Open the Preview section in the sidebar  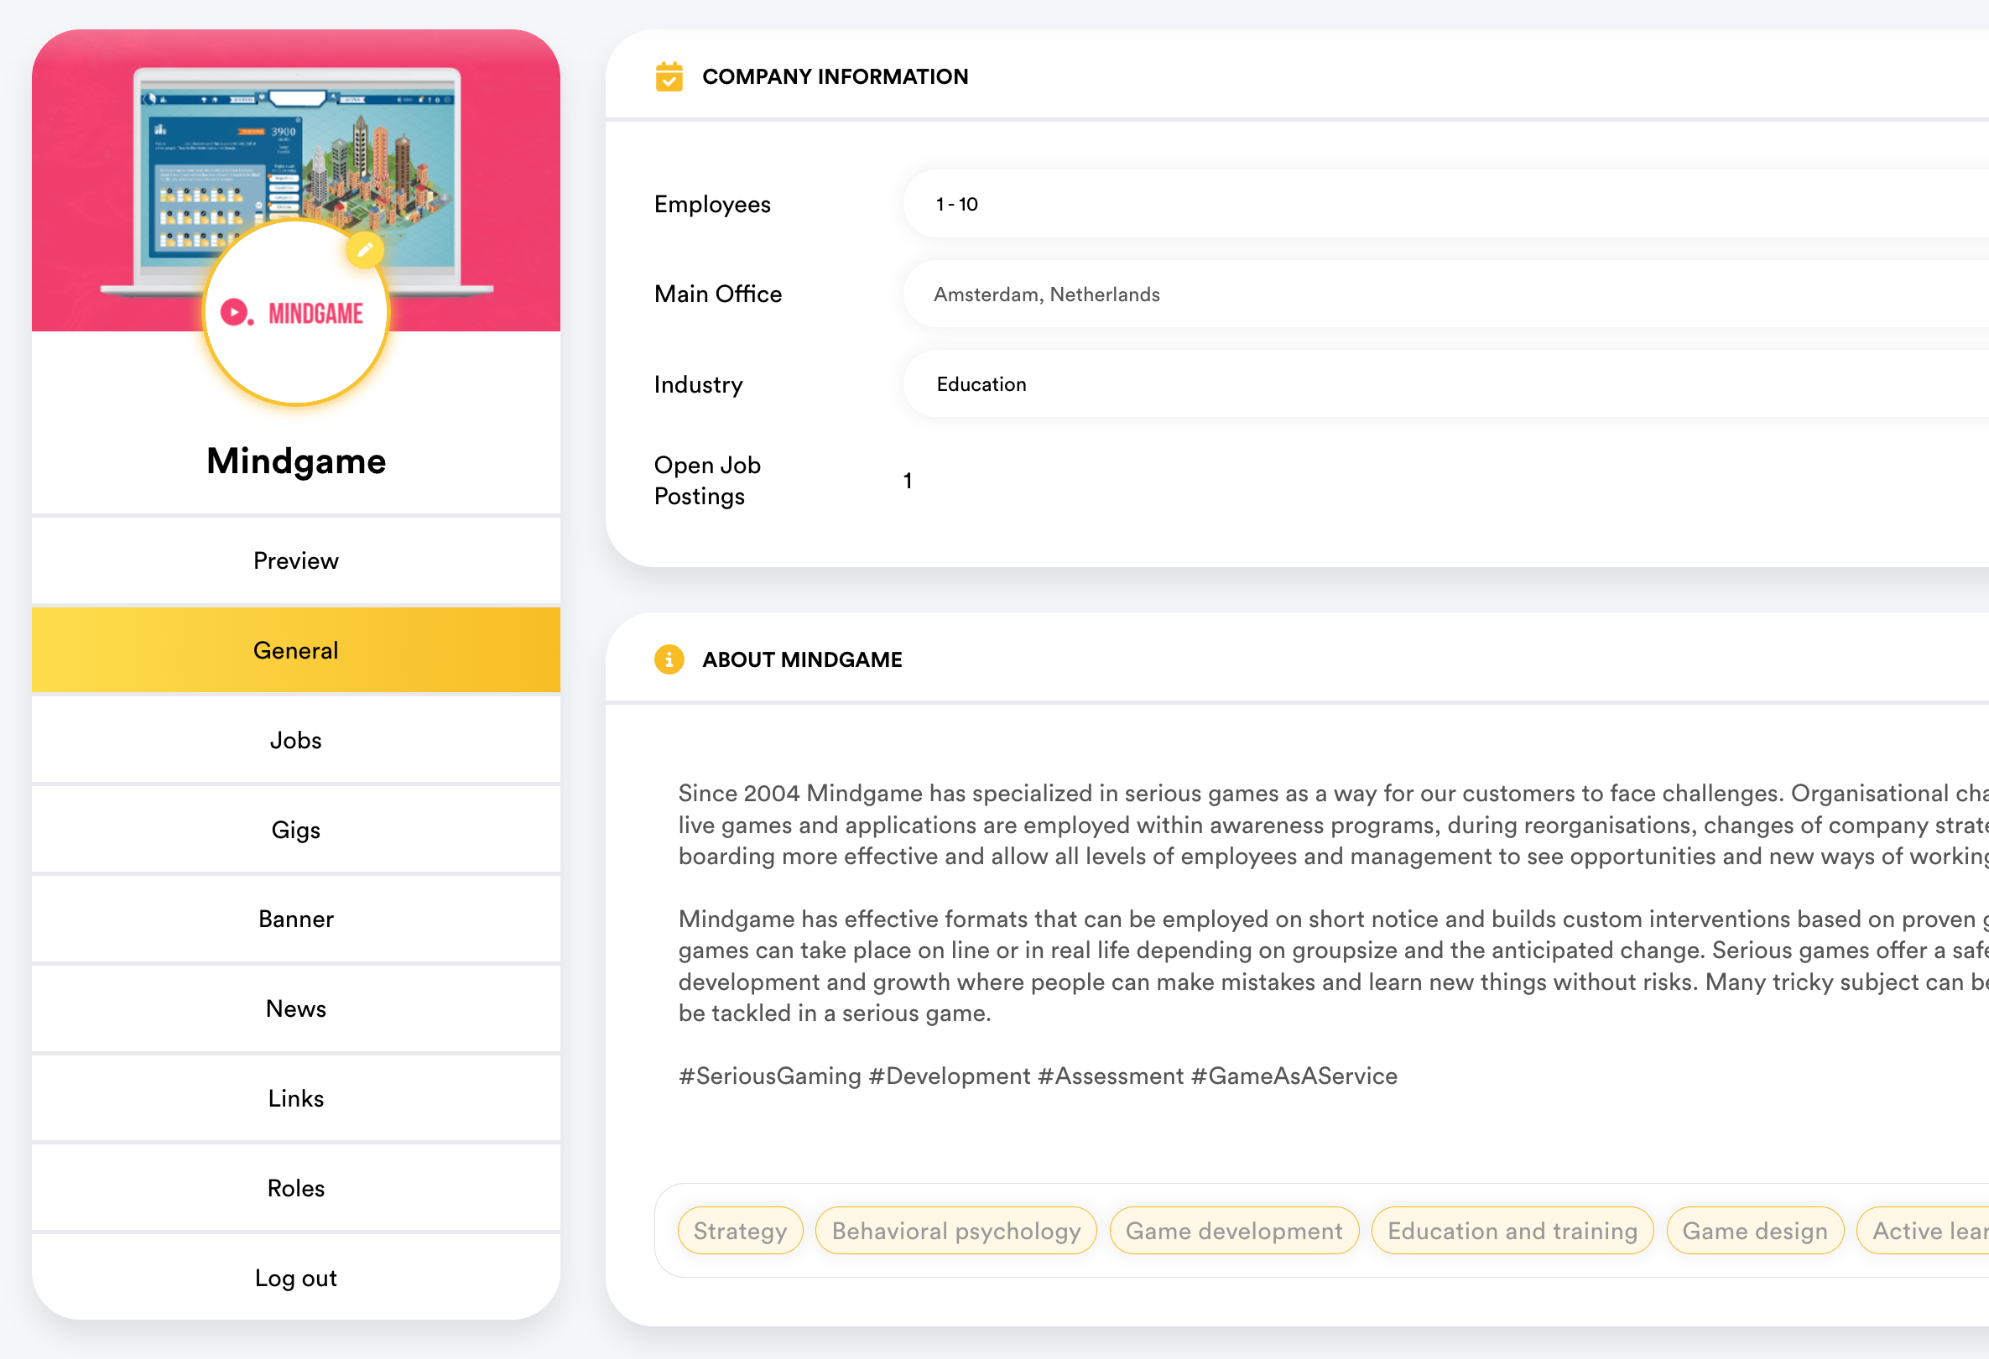295,560
